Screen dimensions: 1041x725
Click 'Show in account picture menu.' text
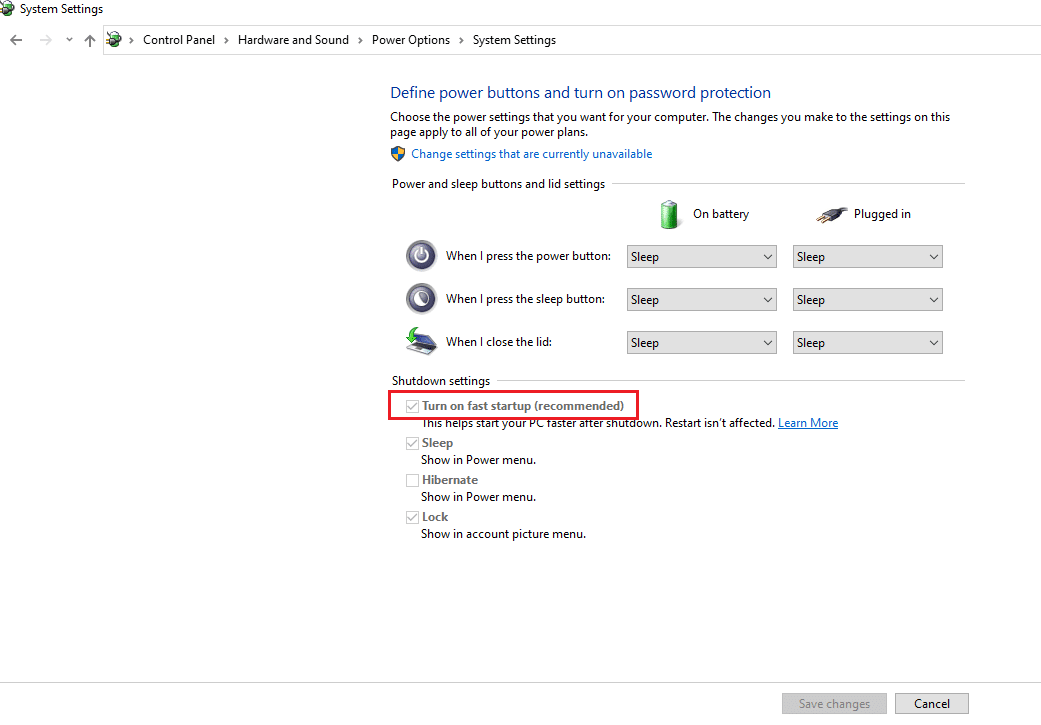(x=503, y=534)
